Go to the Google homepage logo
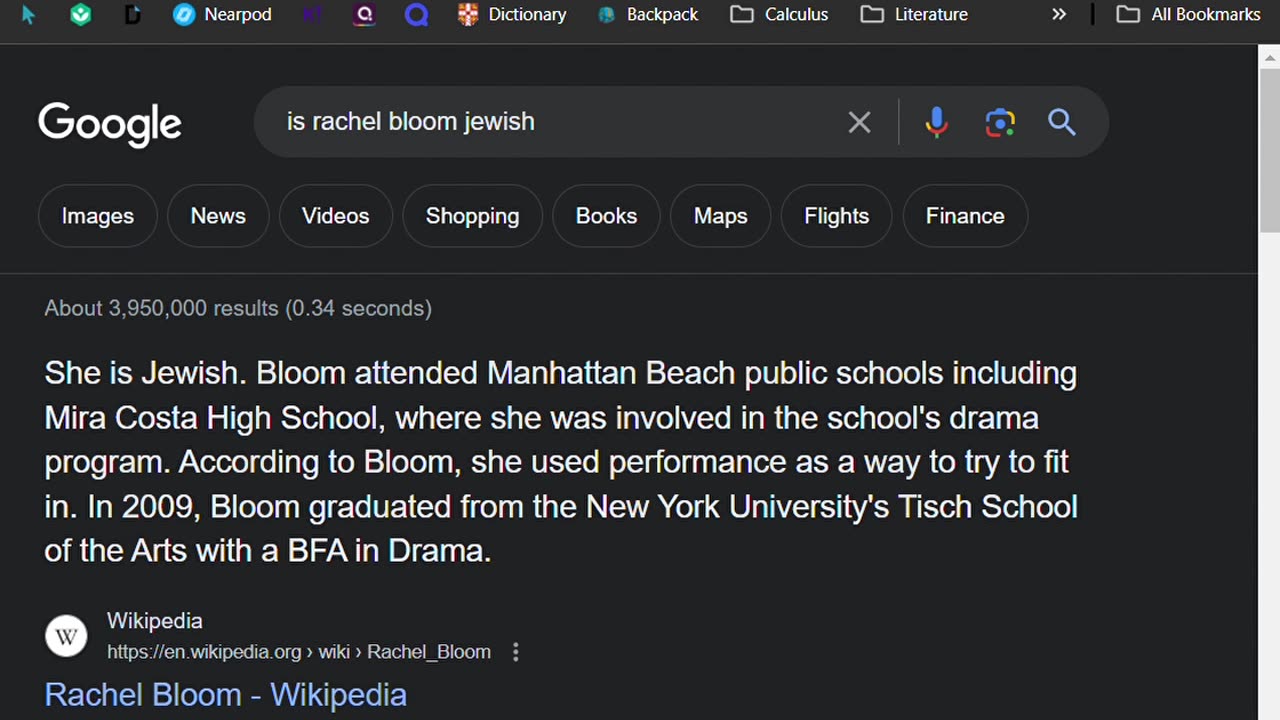The image size is (1280, 720). [x=110, y=124]
